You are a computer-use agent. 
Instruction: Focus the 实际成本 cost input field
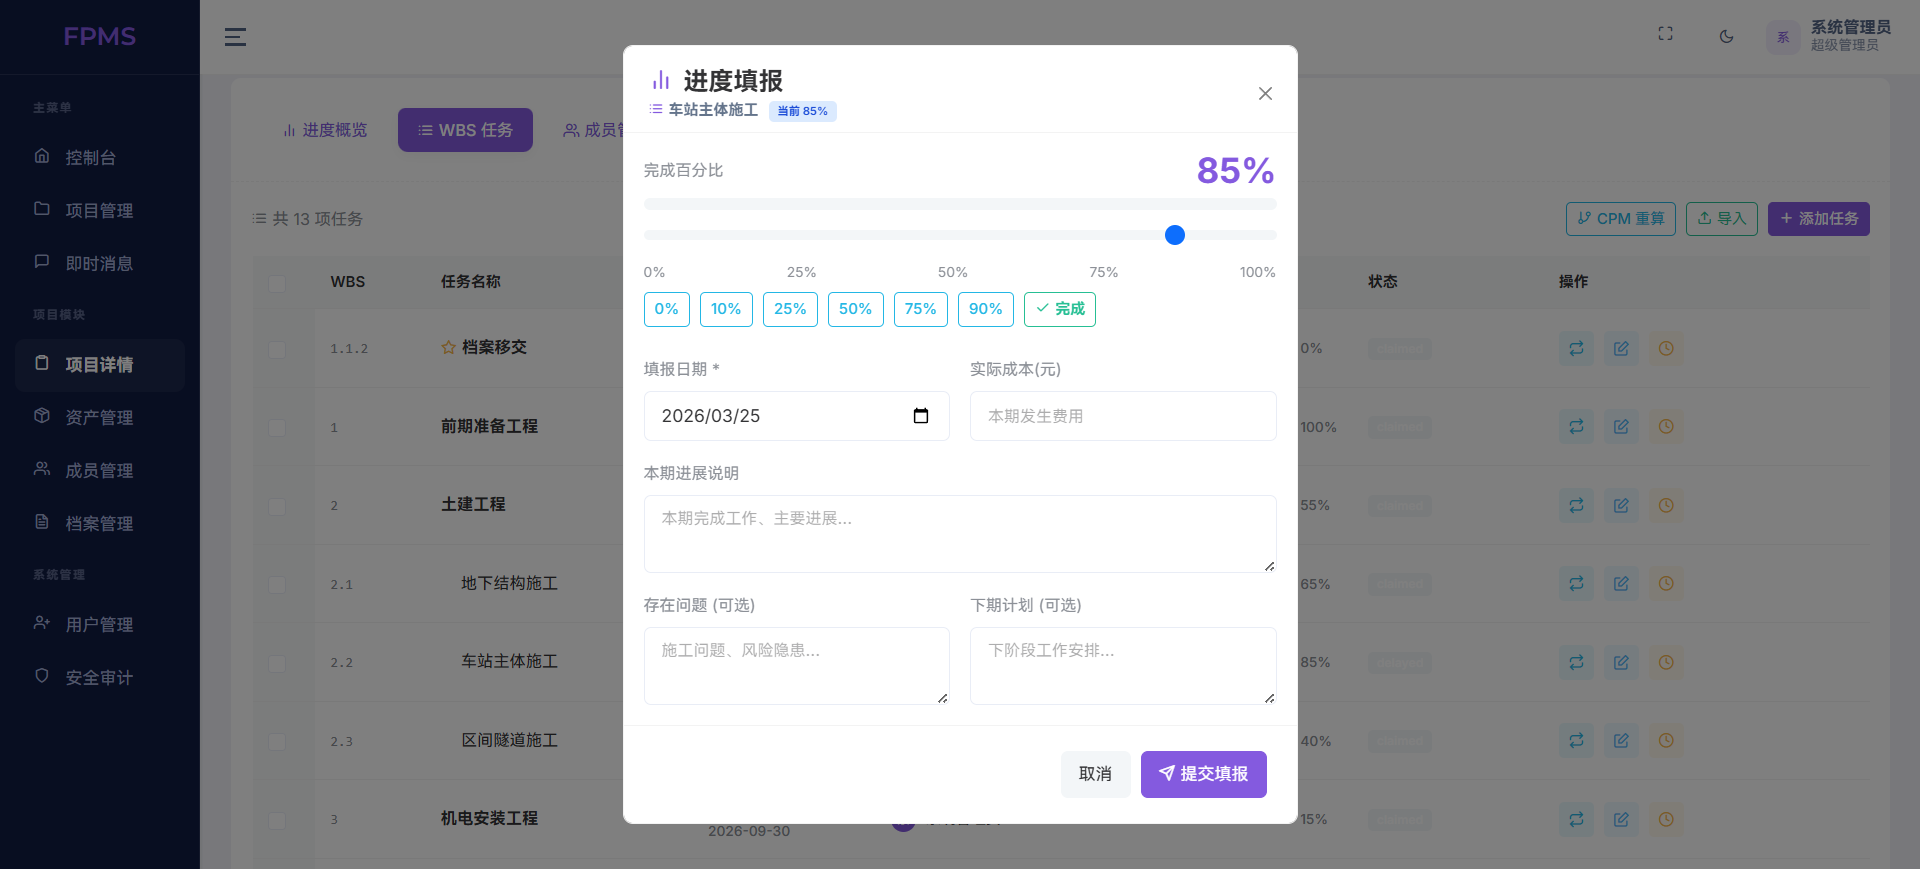tap(1122, 416)
